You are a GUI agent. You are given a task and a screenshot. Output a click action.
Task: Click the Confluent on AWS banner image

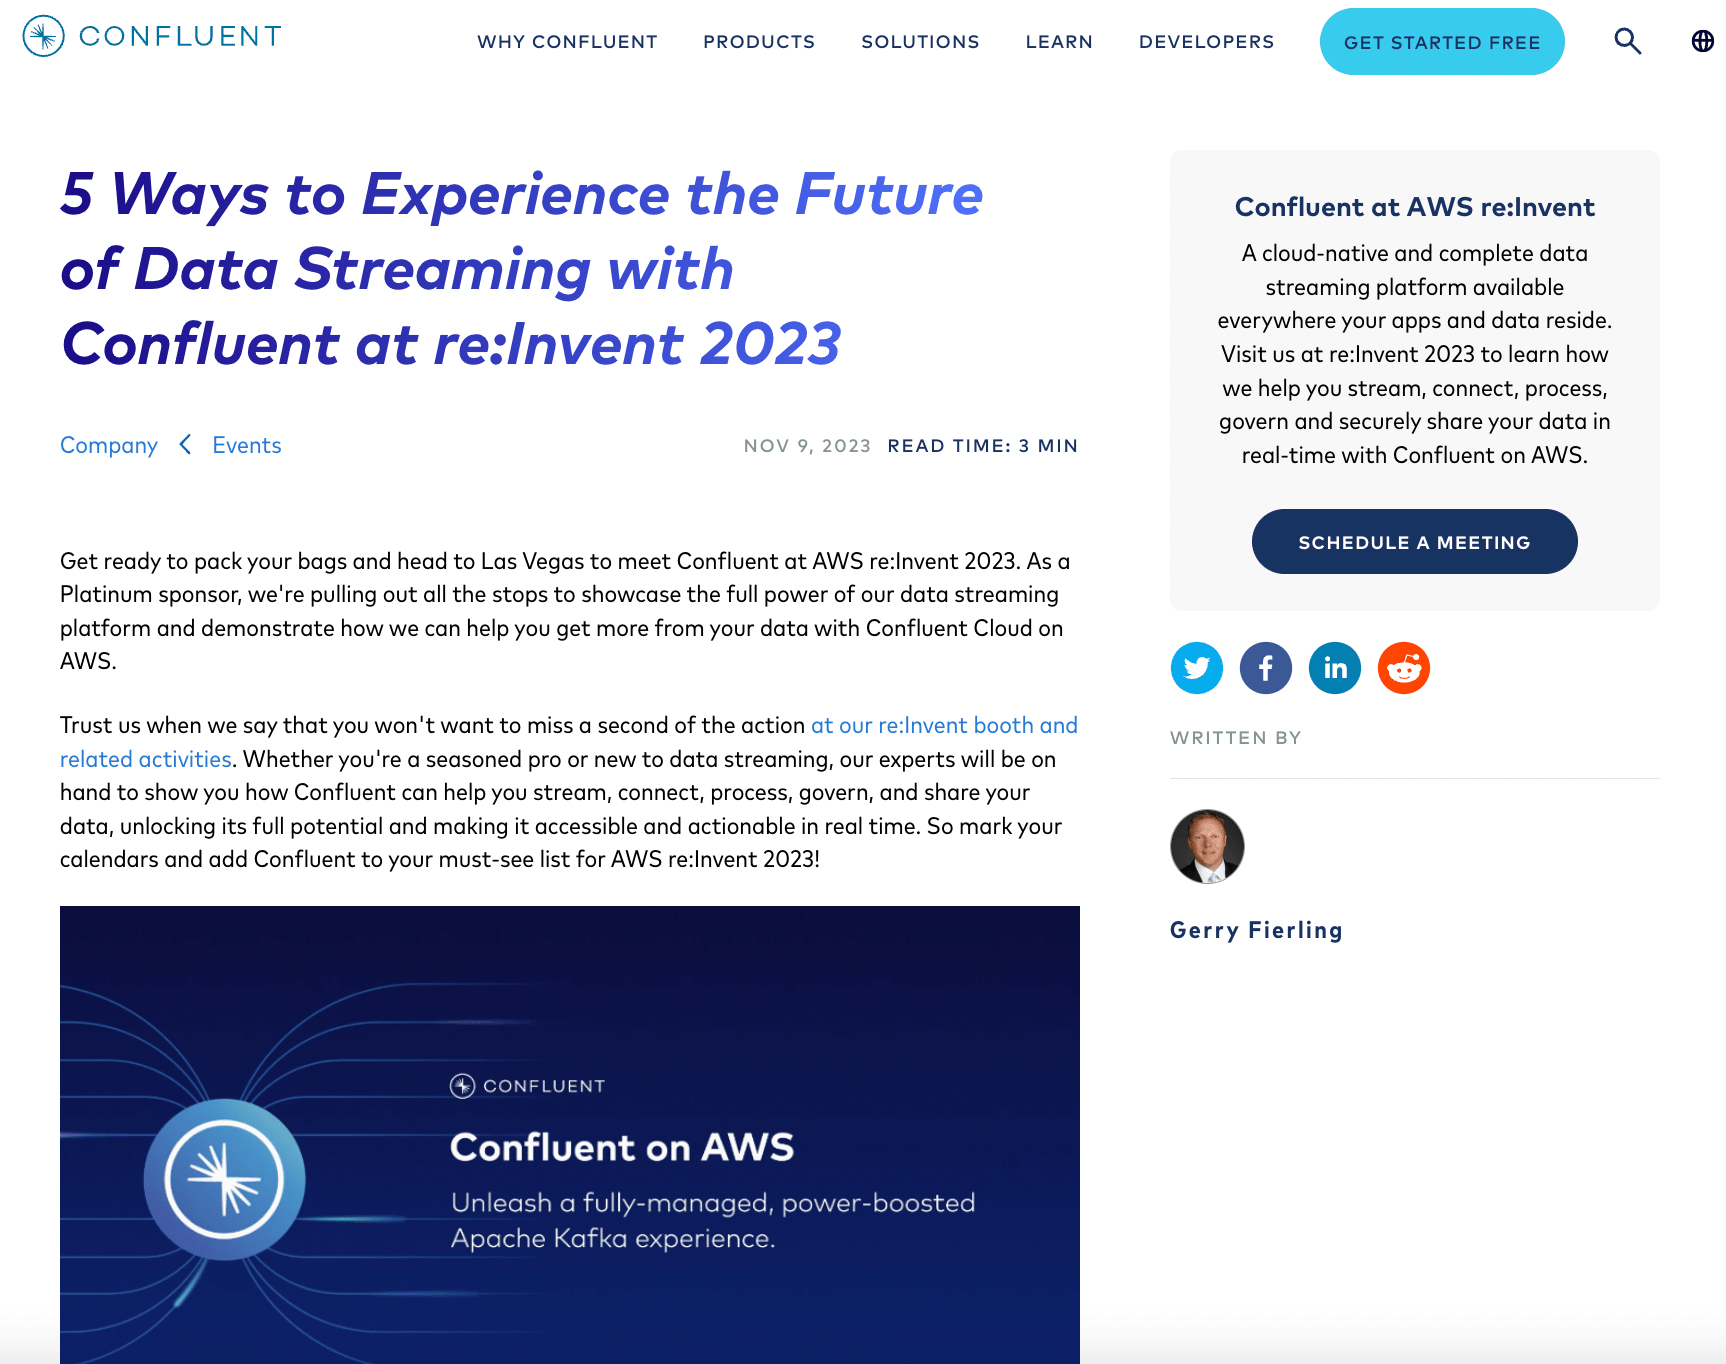[570, 1135]
